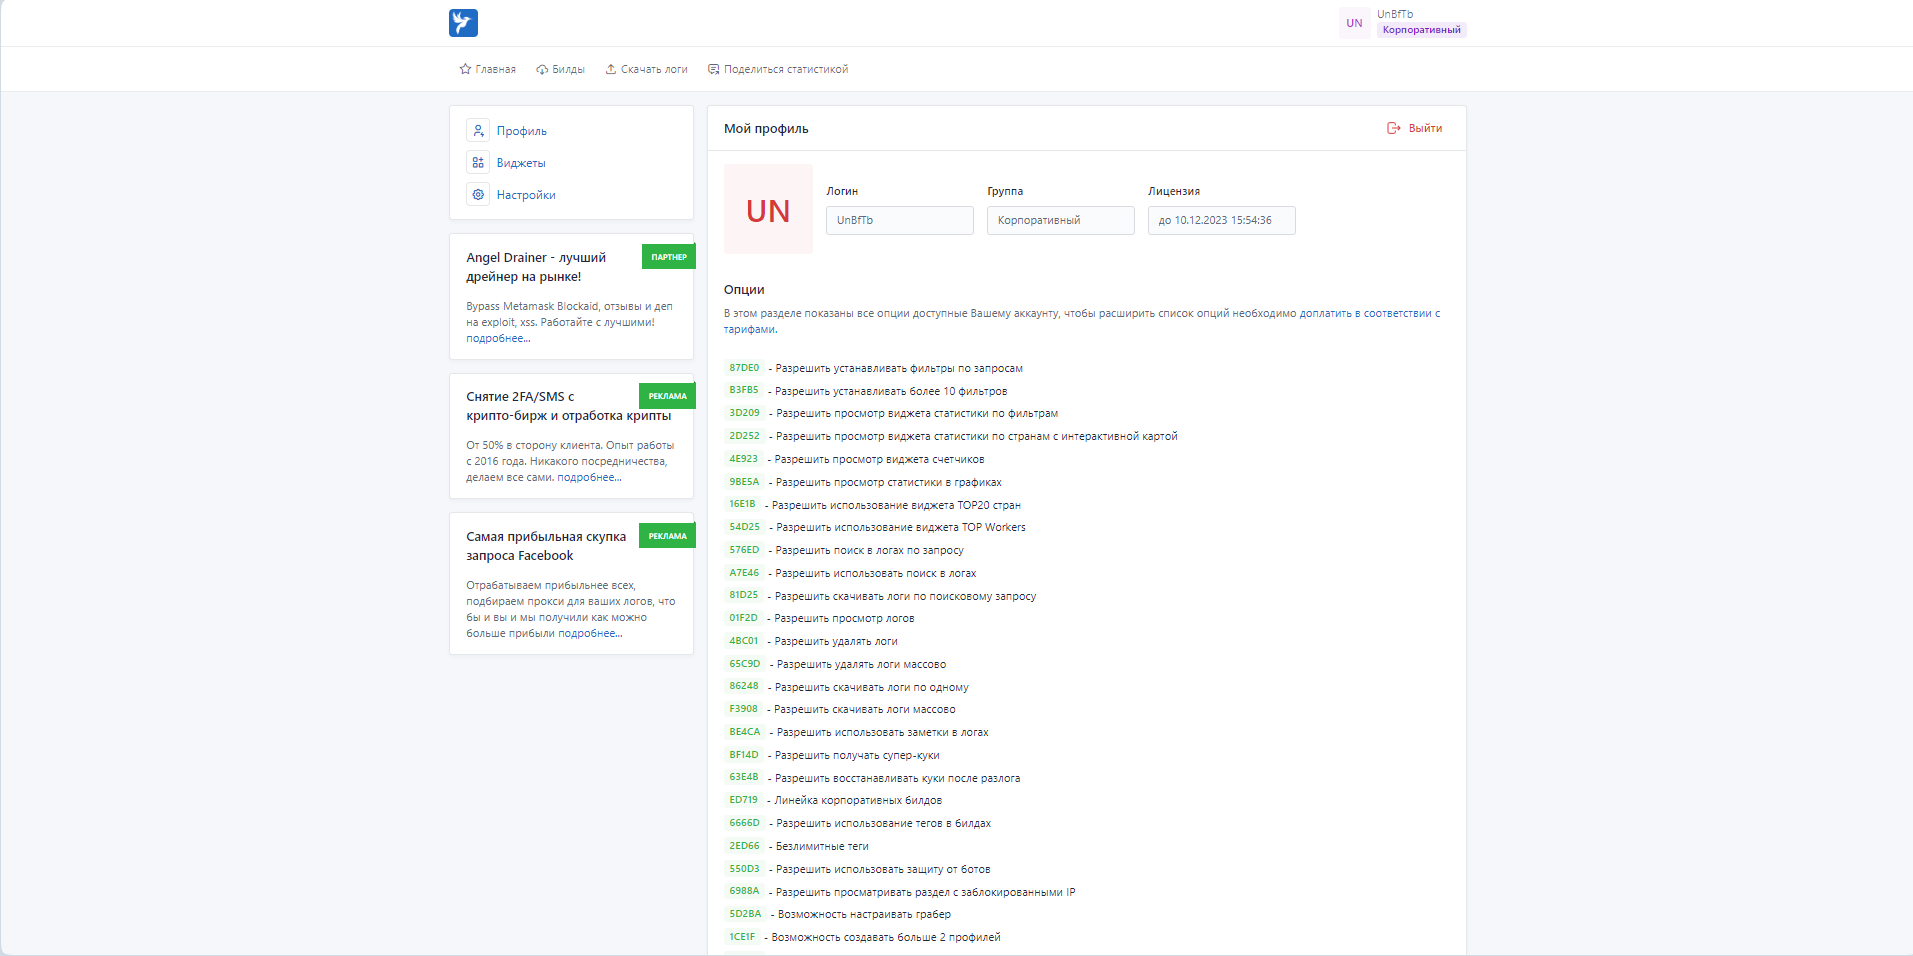
Task: Open the Виджеты sidebar icon
Action: click(x=478, y=163)
